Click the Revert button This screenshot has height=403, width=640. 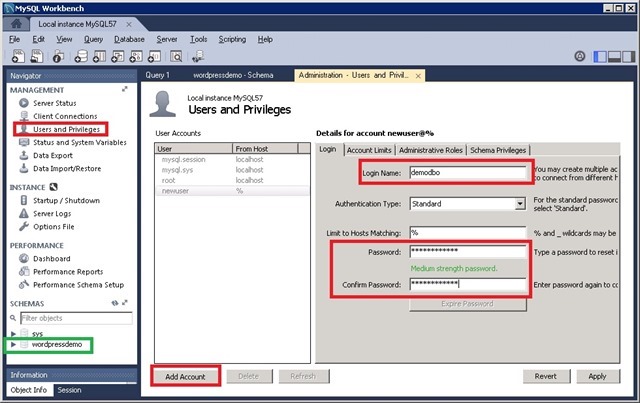click(x=546, y=376)
